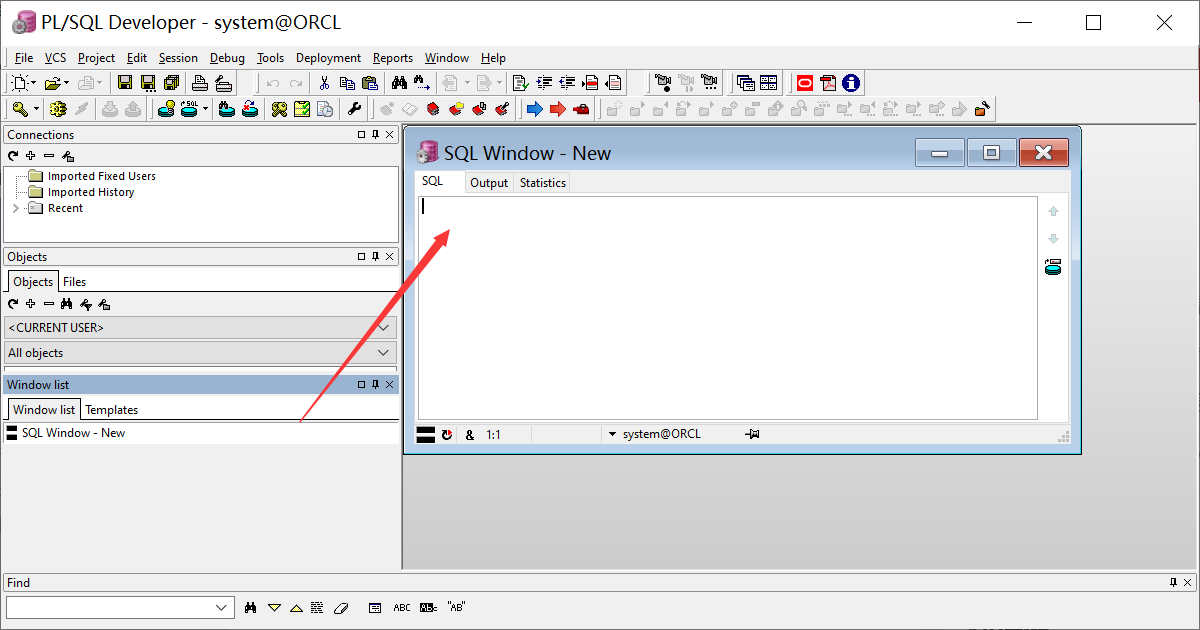Toggle the pin in SQL Window status bar
1200x630 pixels.
pos(752,434)
